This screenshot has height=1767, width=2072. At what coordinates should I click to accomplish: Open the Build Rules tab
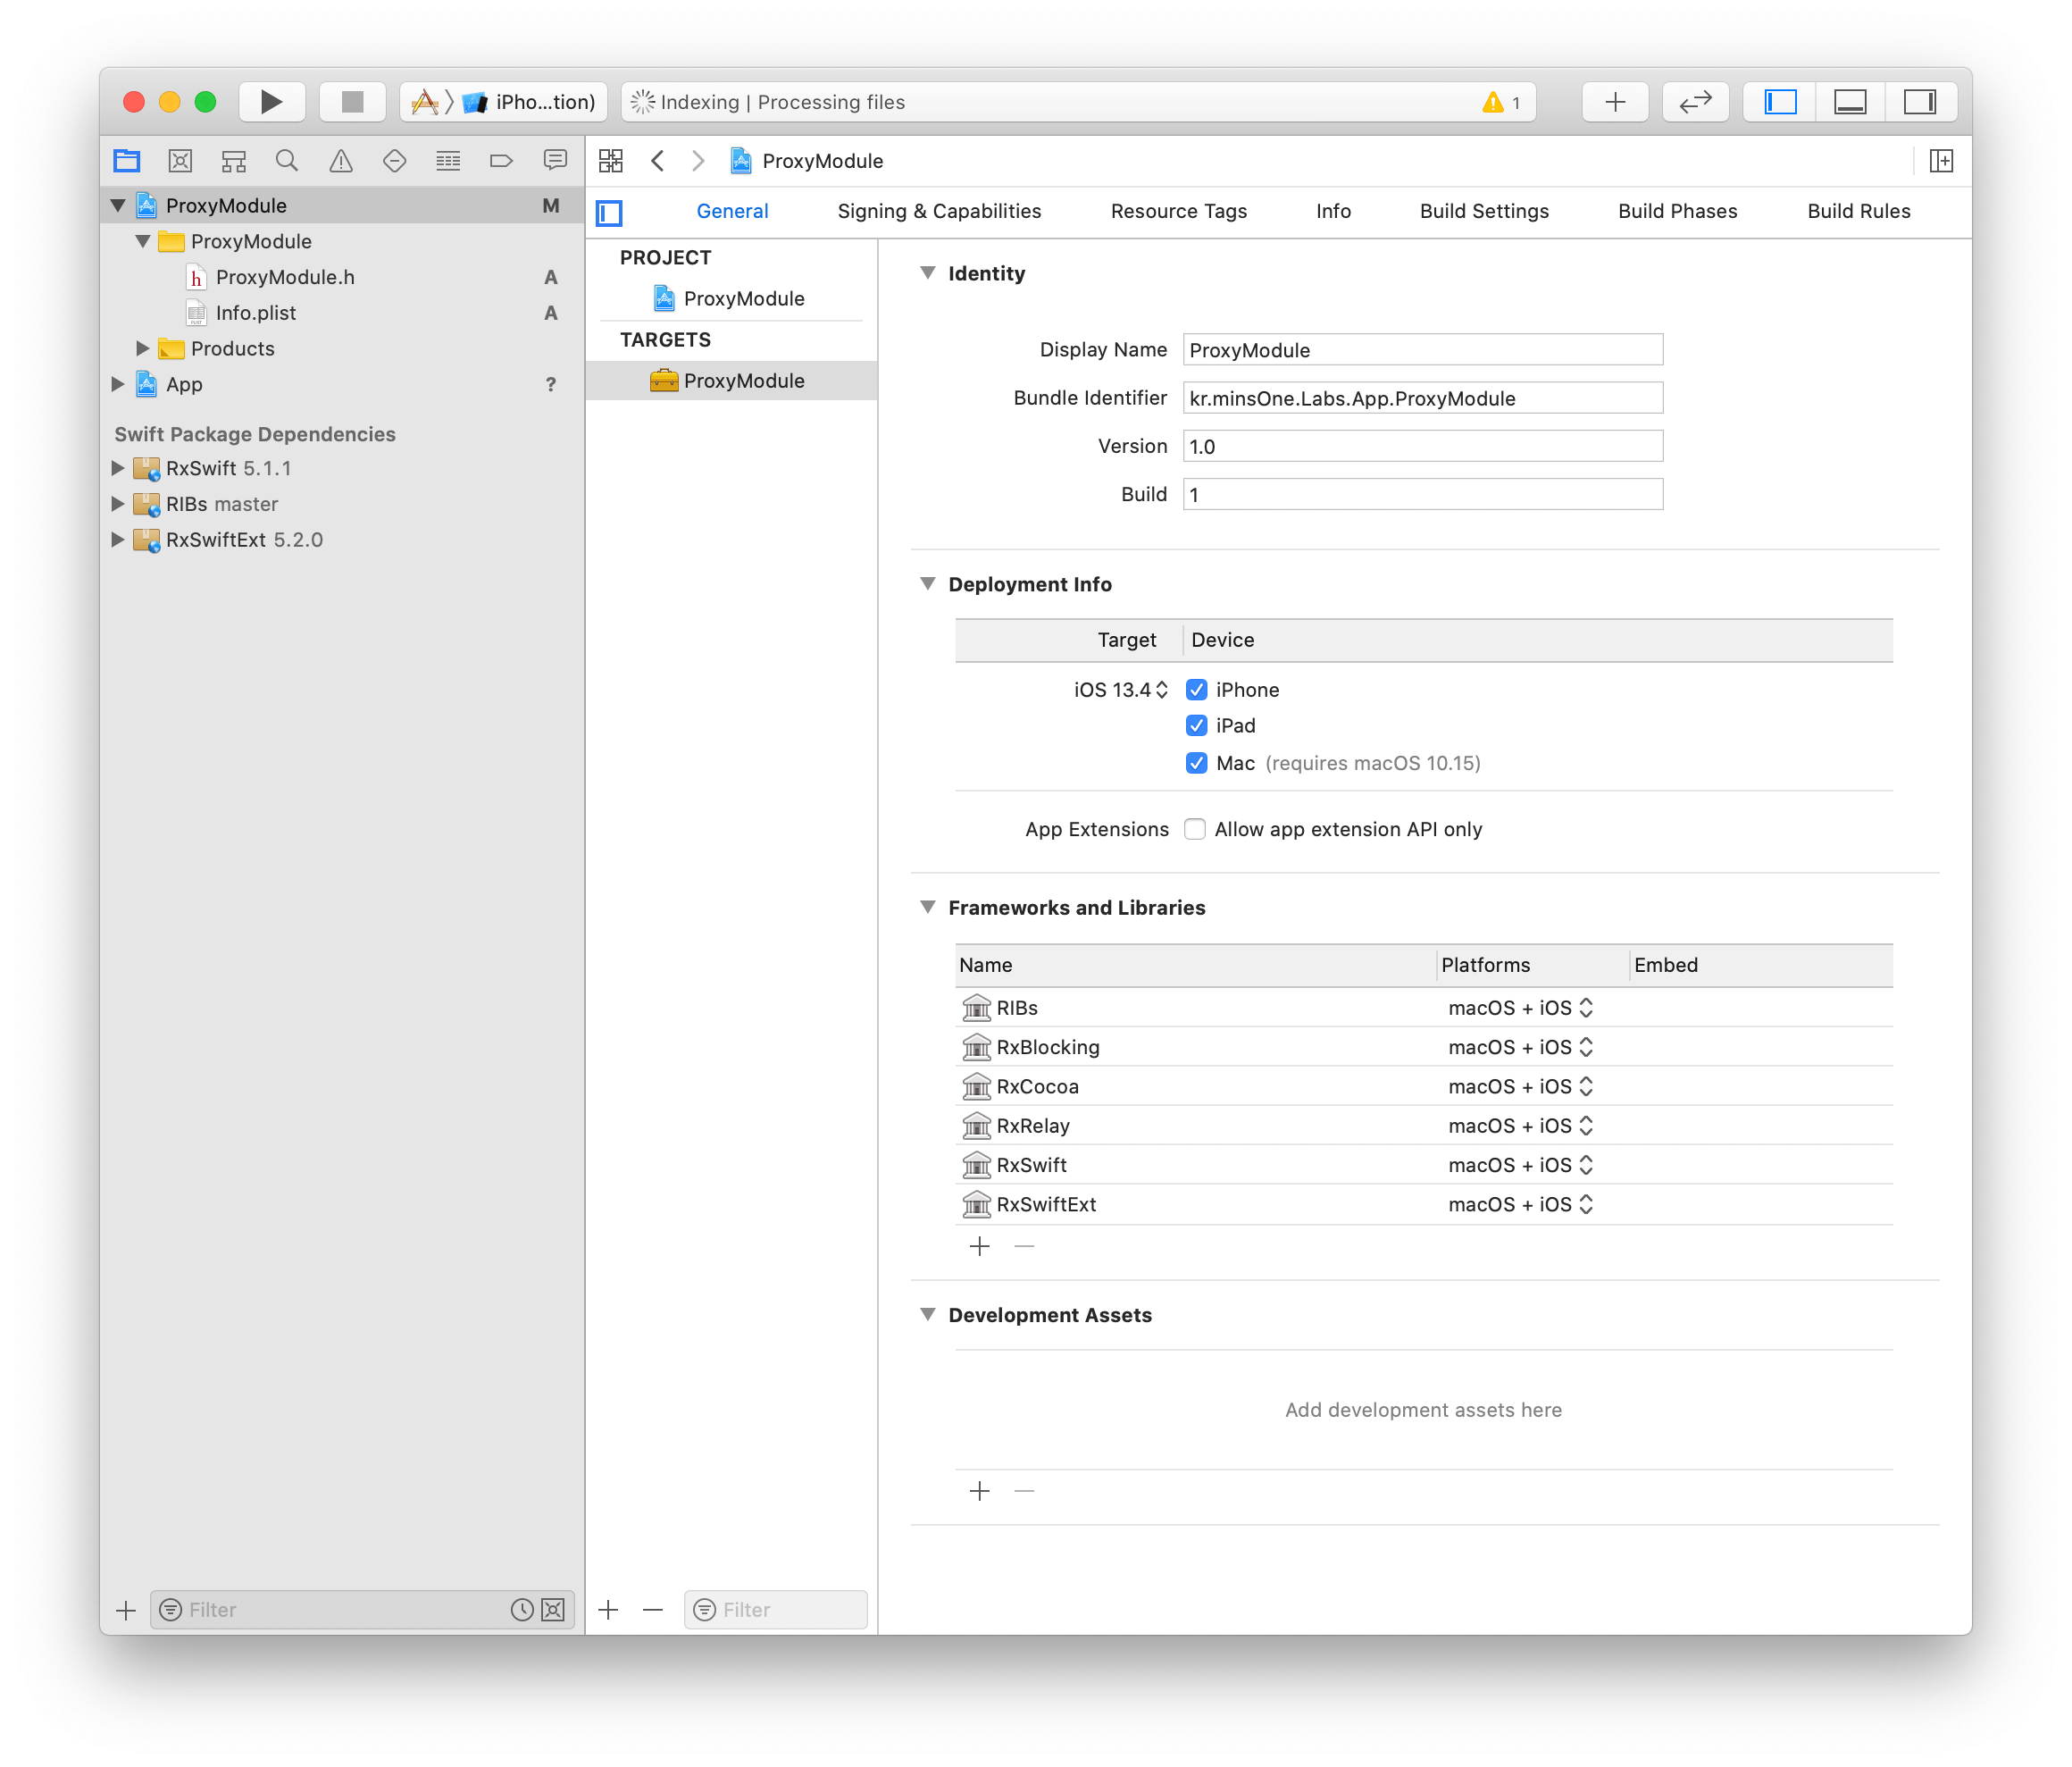pos(1858,211)
